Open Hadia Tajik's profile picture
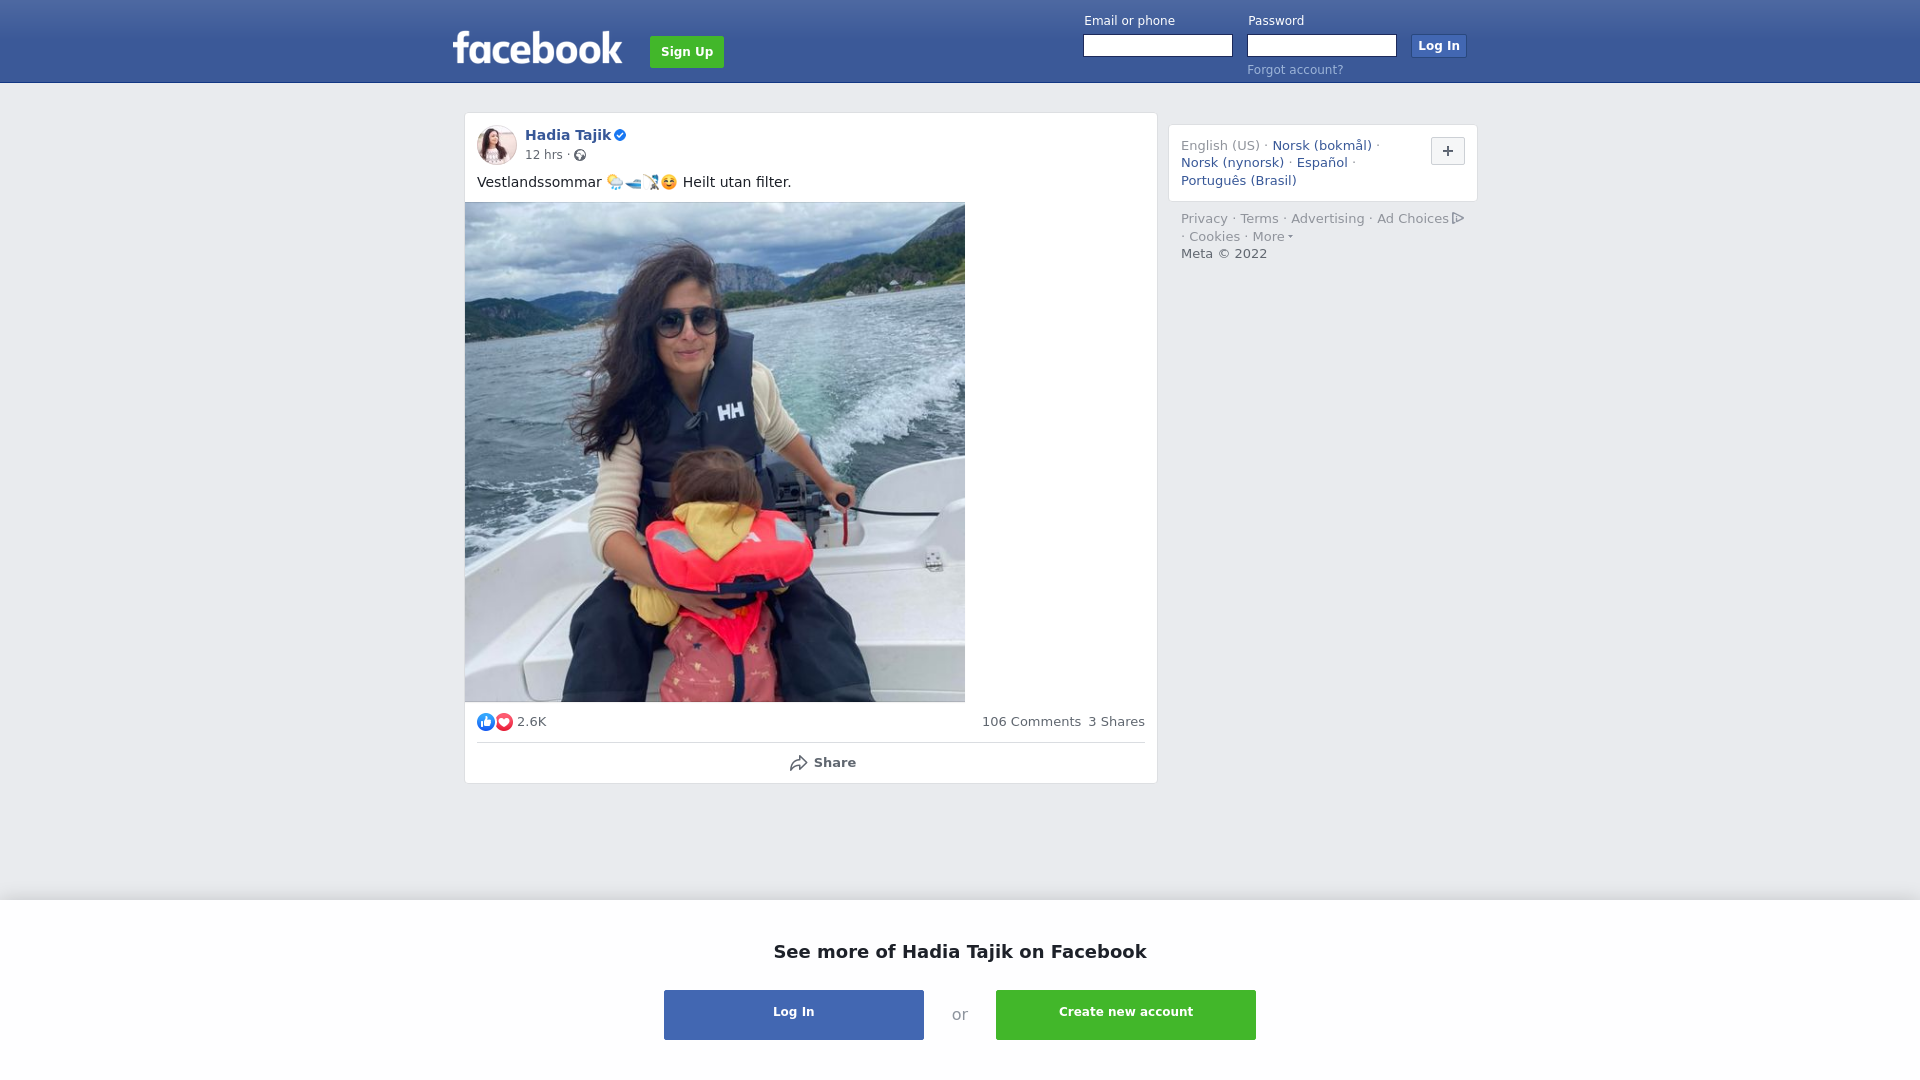This screenshot has width=1920, height=1080. [x=496, y=145]
